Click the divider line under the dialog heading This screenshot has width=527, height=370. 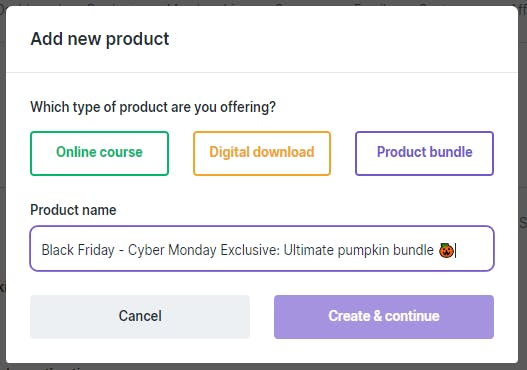coord(262,72)
